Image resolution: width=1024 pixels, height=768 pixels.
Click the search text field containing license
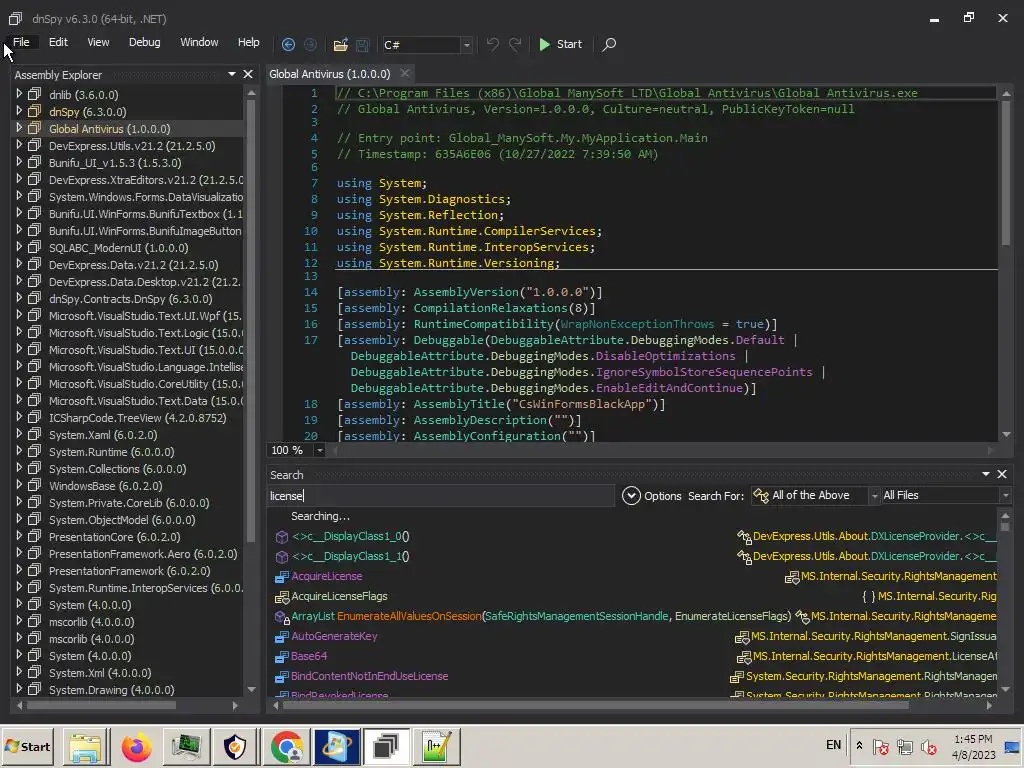pos(441,496)
